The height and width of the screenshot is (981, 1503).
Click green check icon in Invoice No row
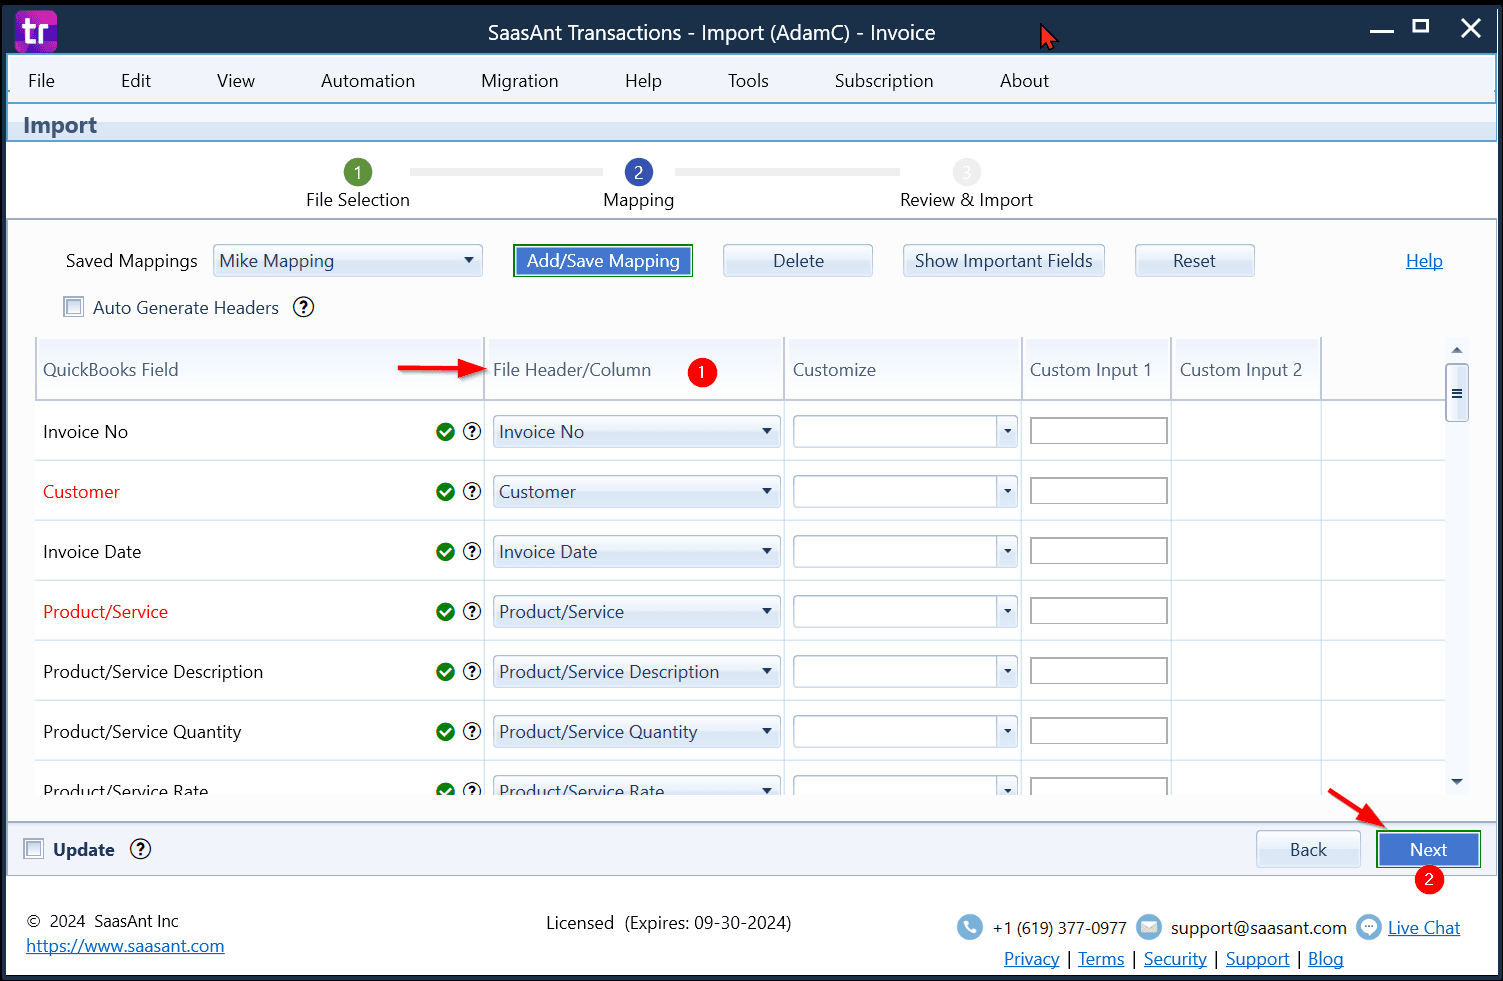(446, 431)
